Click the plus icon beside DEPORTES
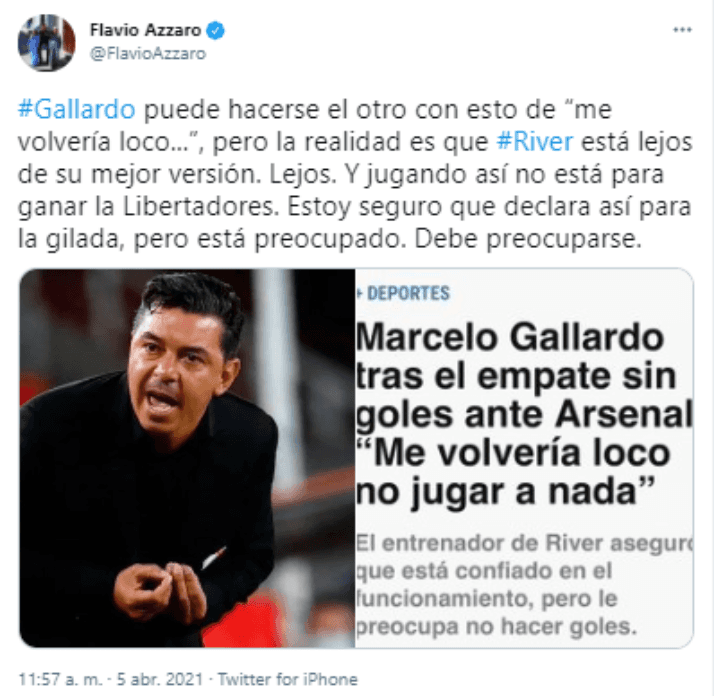The height and width of the screenshot is (696, 714). click(359, 294)
